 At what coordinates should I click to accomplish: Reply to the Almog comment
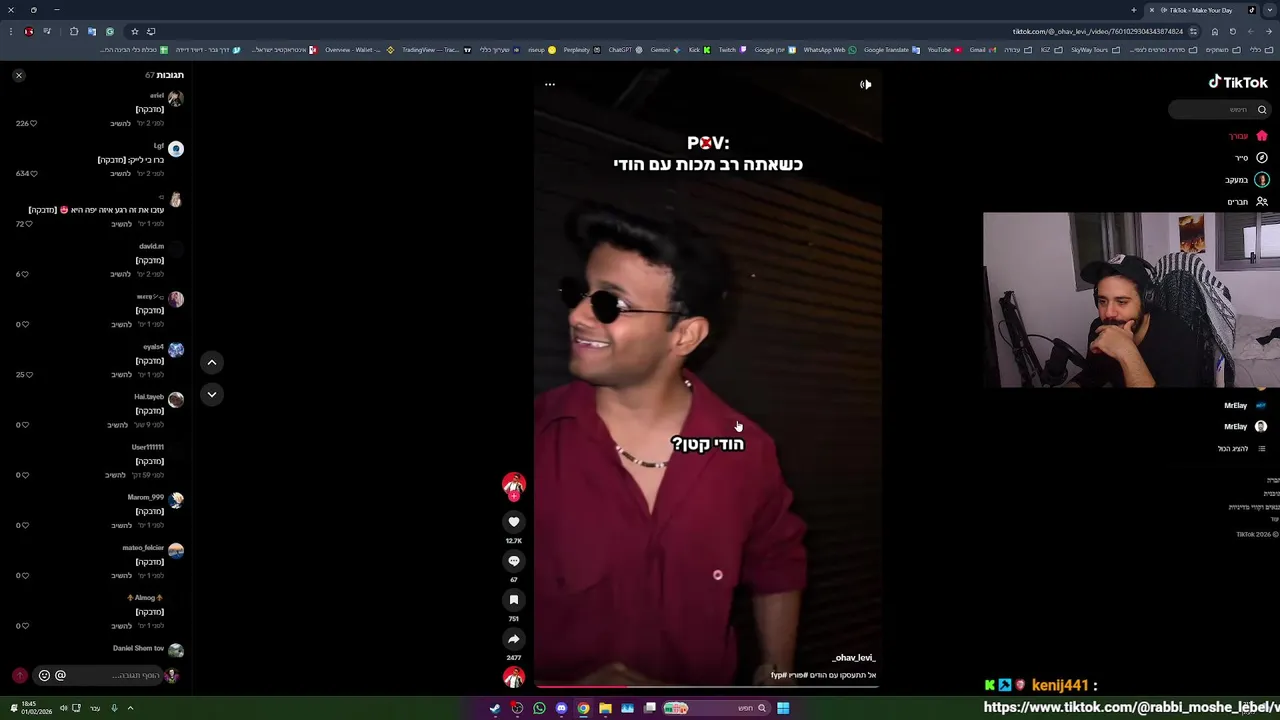click(120, 626)
